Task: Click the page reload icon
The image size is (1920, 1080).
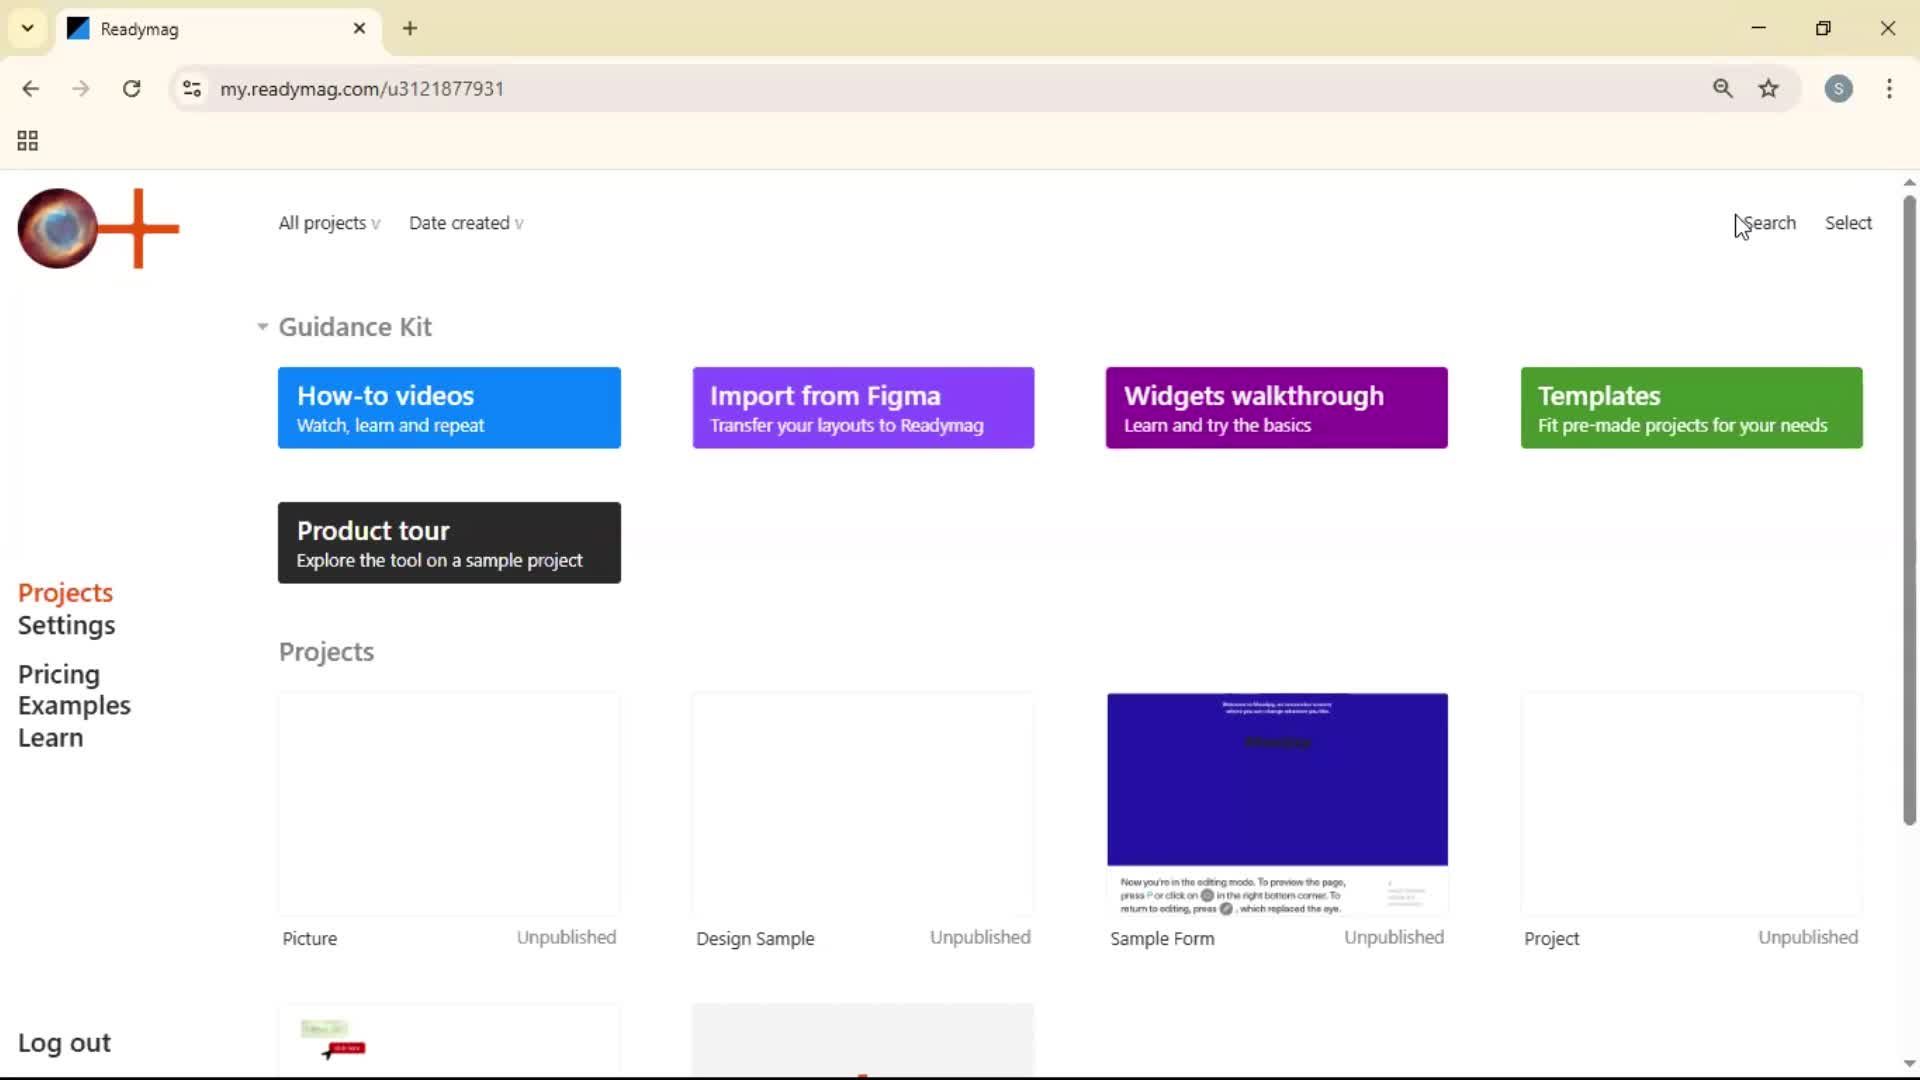Action: click(x=131, y=88)
